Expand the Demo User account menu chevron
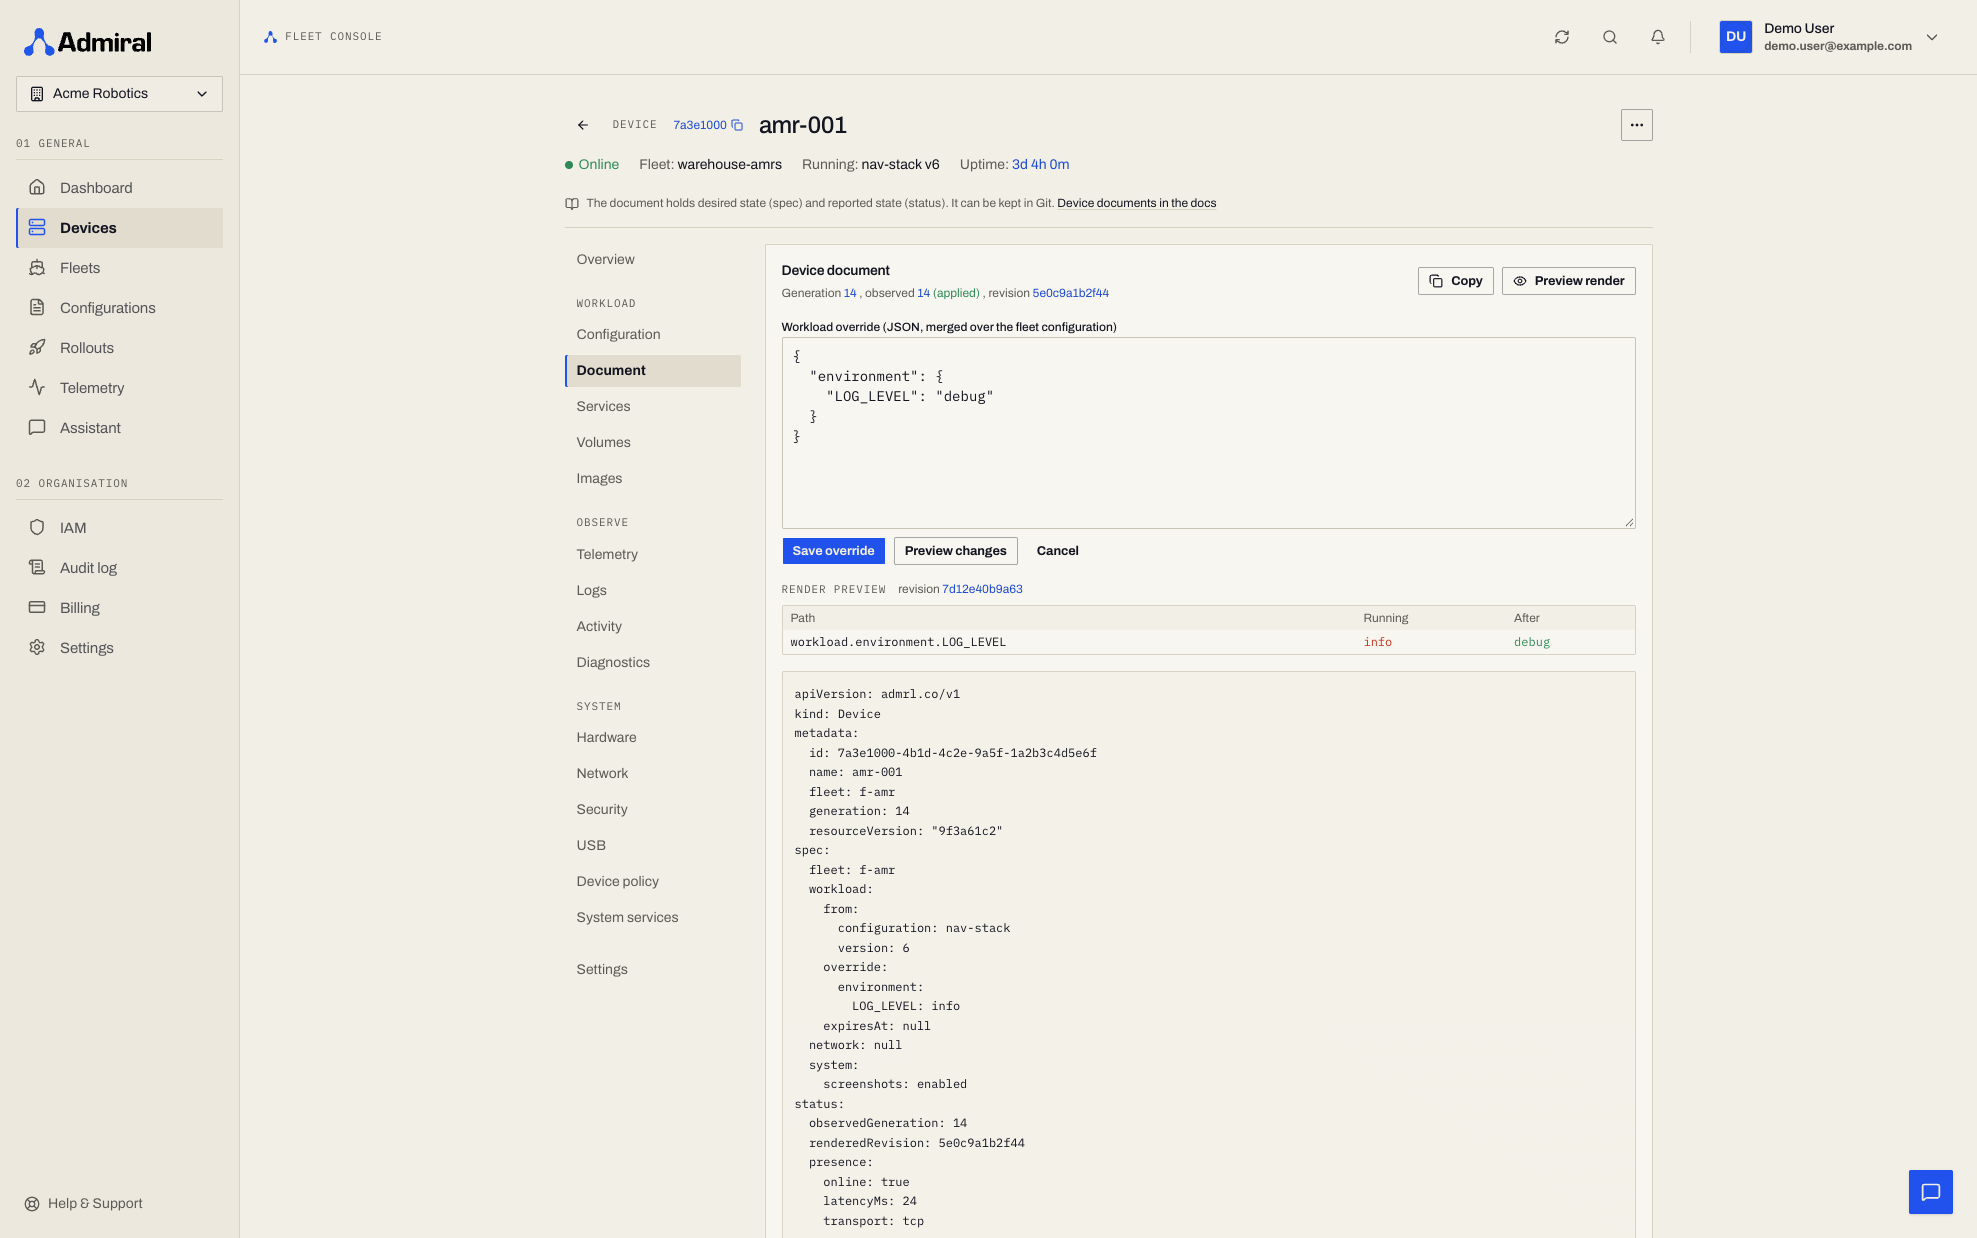1977x1238 pixels. (1932, 37)
